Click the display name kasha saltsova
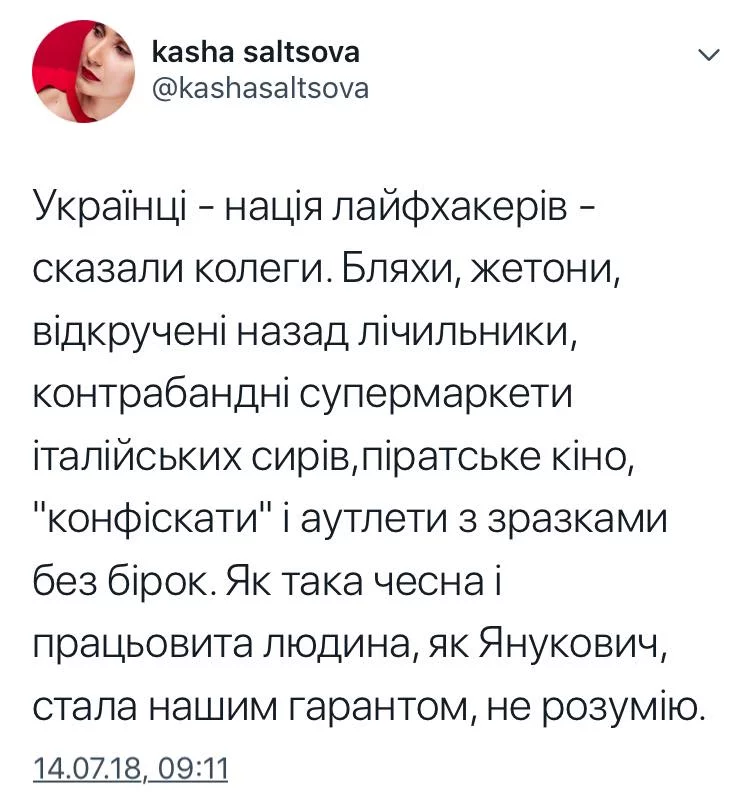This screenshot has height=804, width=750. pyautogui.click(x=255, y=52)
